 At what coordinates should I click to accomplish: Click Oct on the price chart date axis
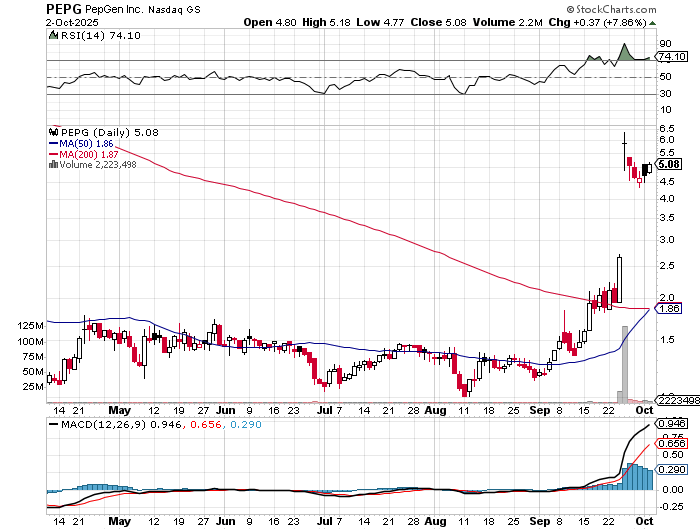click(644, 410)
